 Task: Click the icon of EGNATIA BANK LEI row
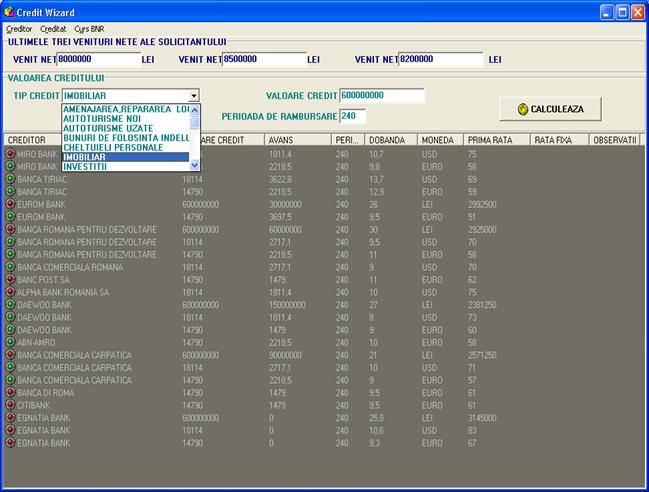(10, 417)
